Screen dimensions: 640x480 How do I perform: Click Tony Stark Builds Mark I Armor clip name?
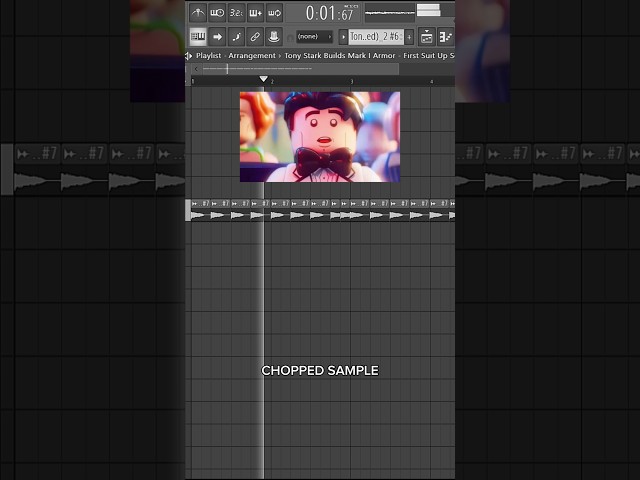coord(340,56)
